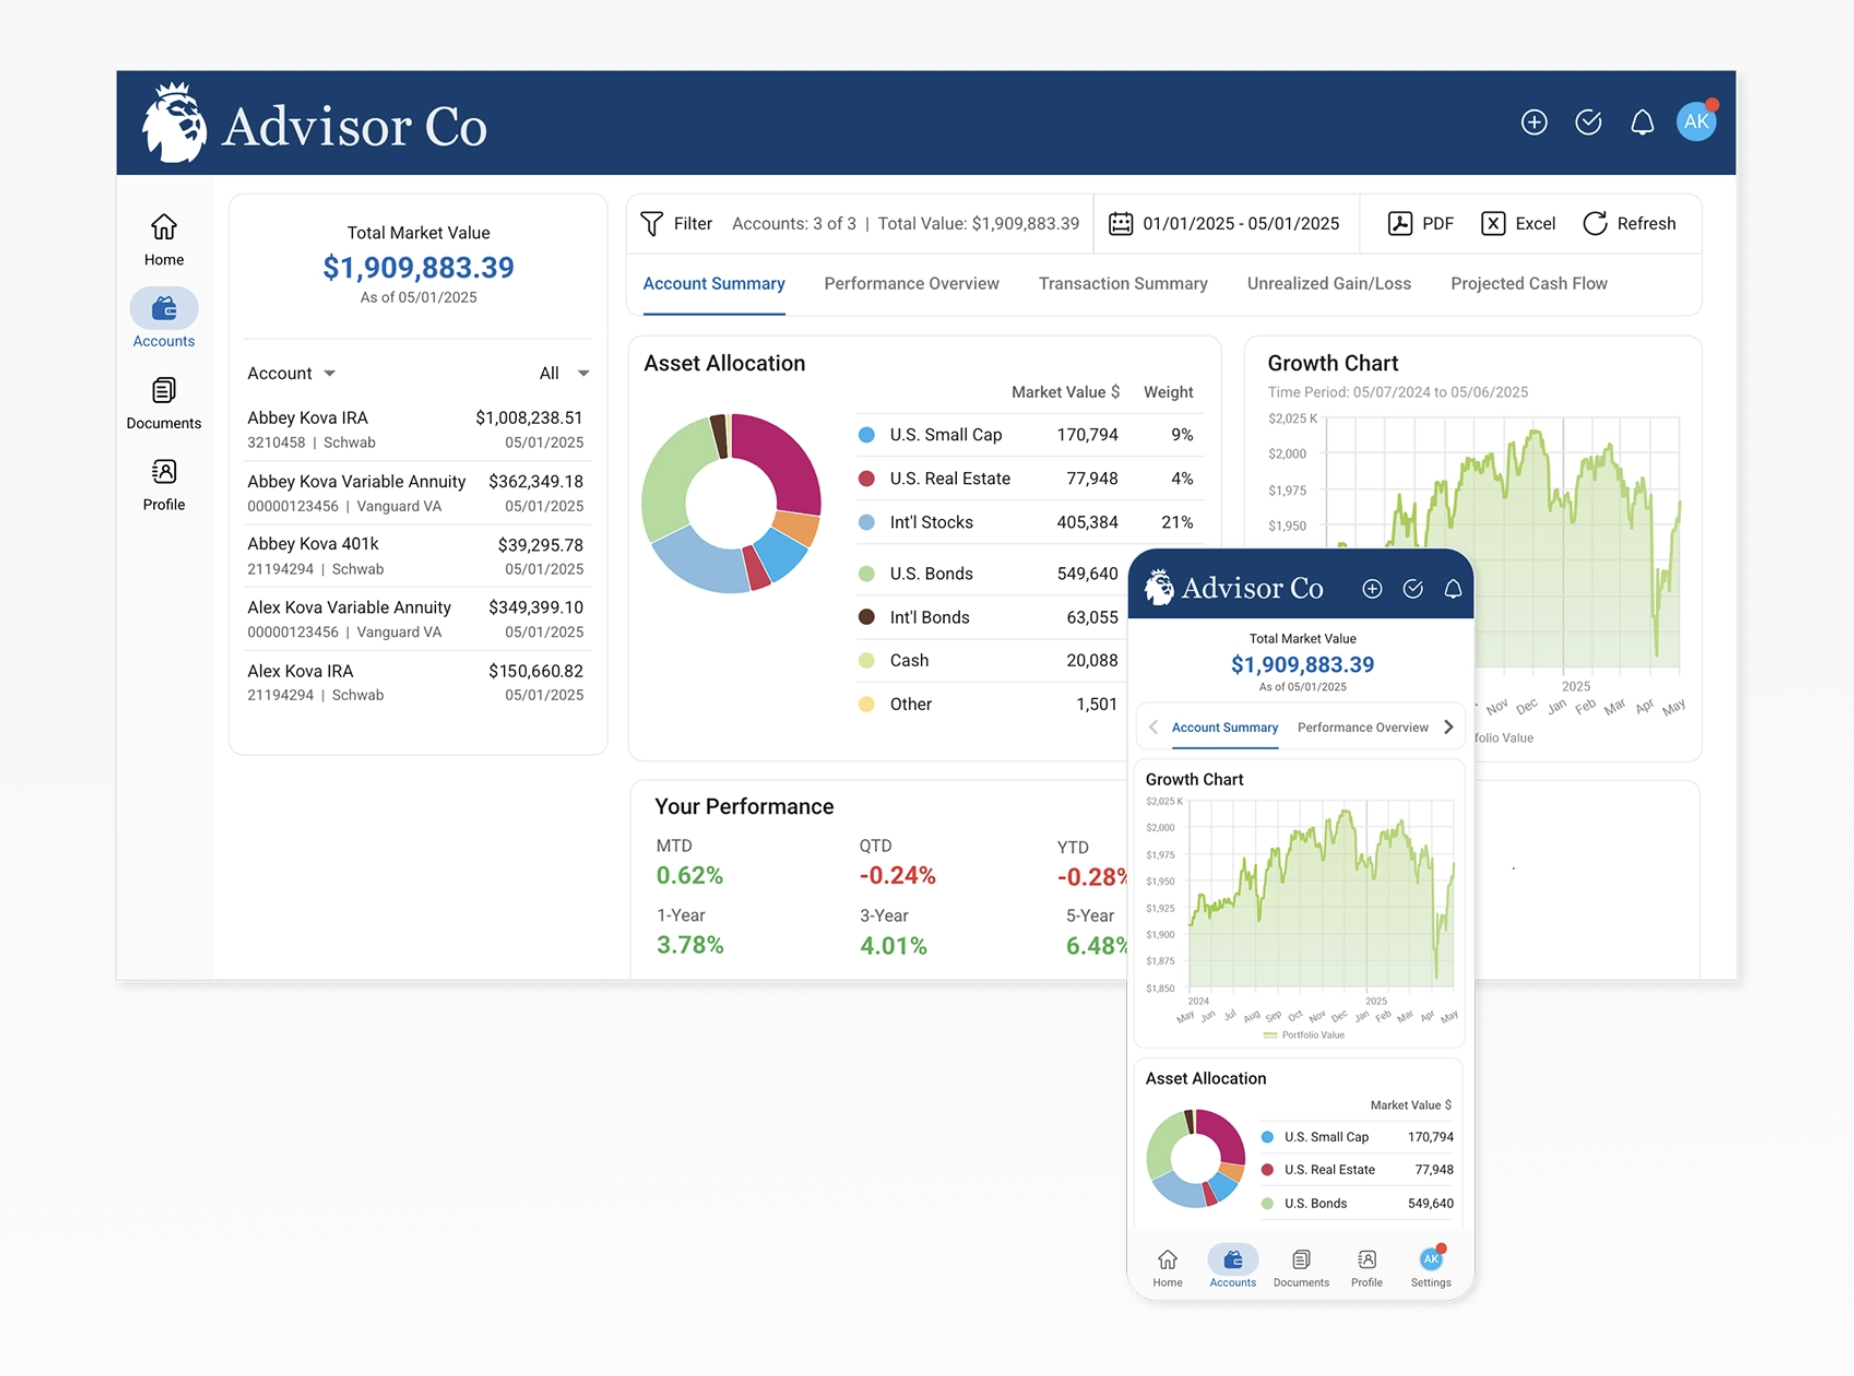Click the U.S. Small Cap blue swatch

[867, 435]
